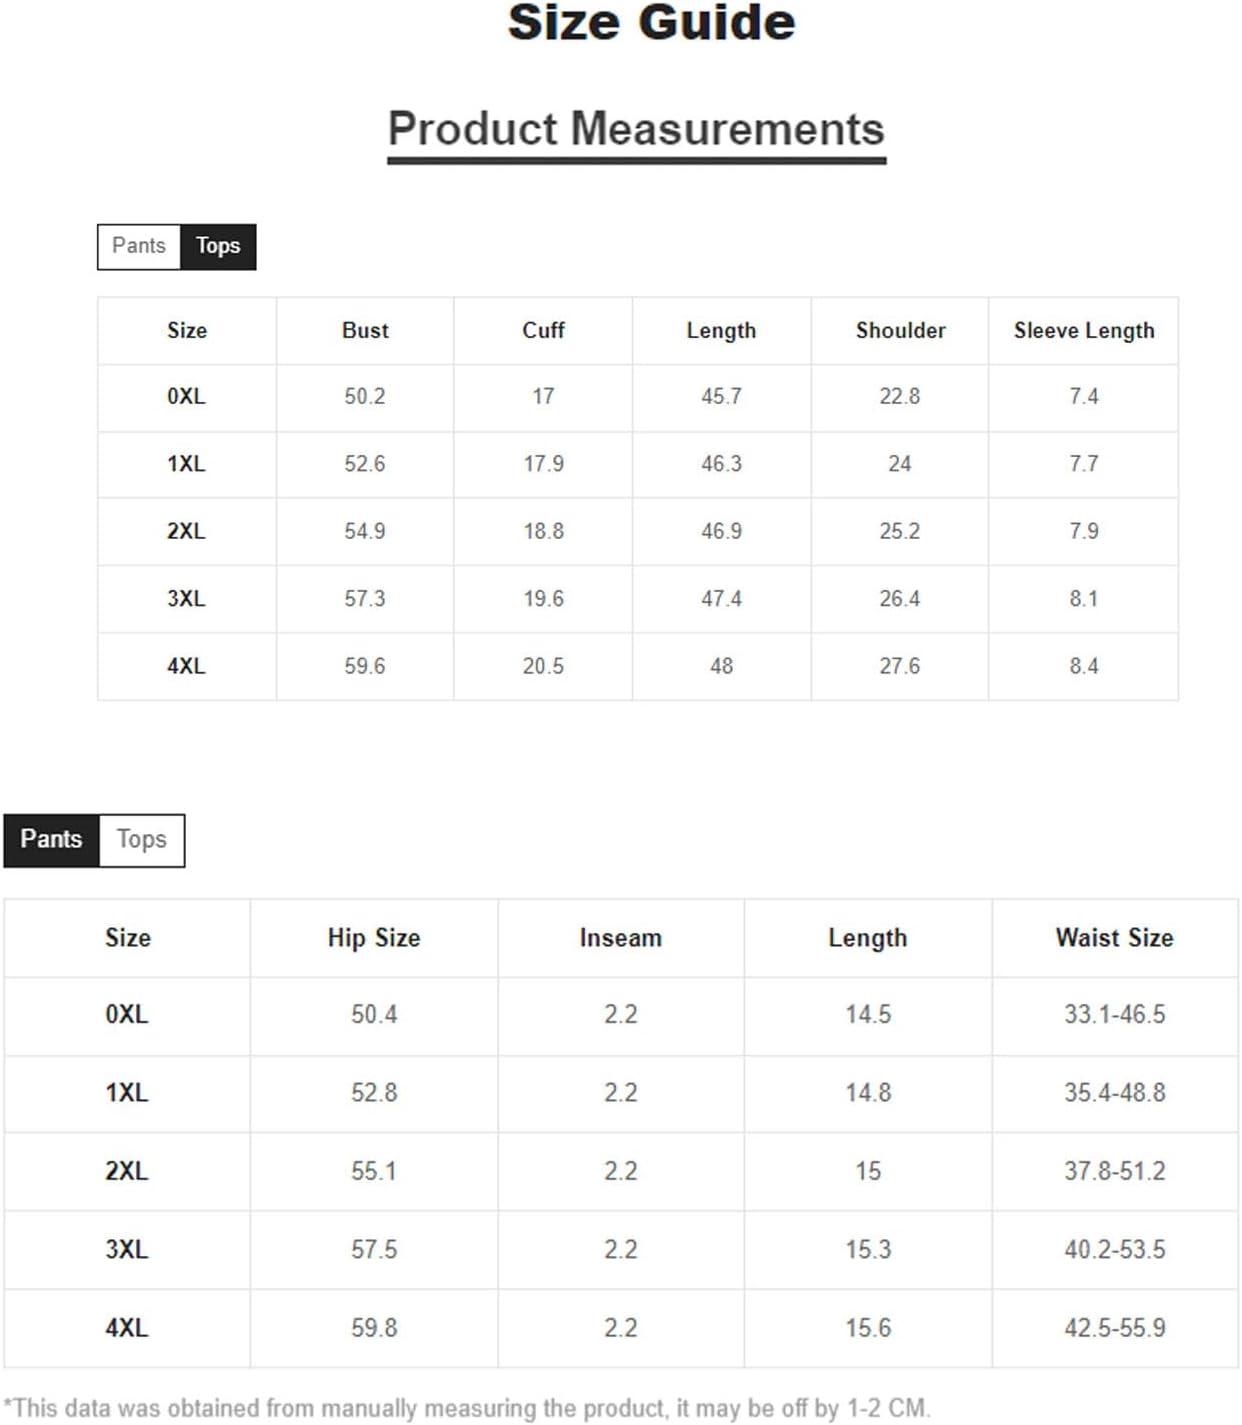Viewport: 1242px width, 1425px height.
Task: Select the 1XL pants length 14.8
Action: [x=868, y=1093]
